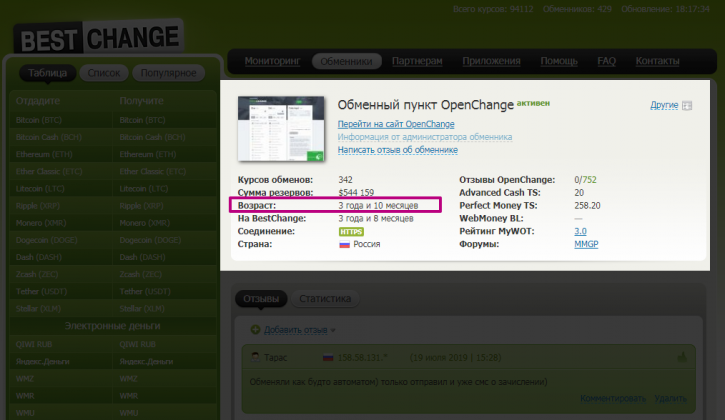The width and height of the screenshot is (725, 420).
Task: Click the flag icon in Тарас review
Action: point(328,358)
